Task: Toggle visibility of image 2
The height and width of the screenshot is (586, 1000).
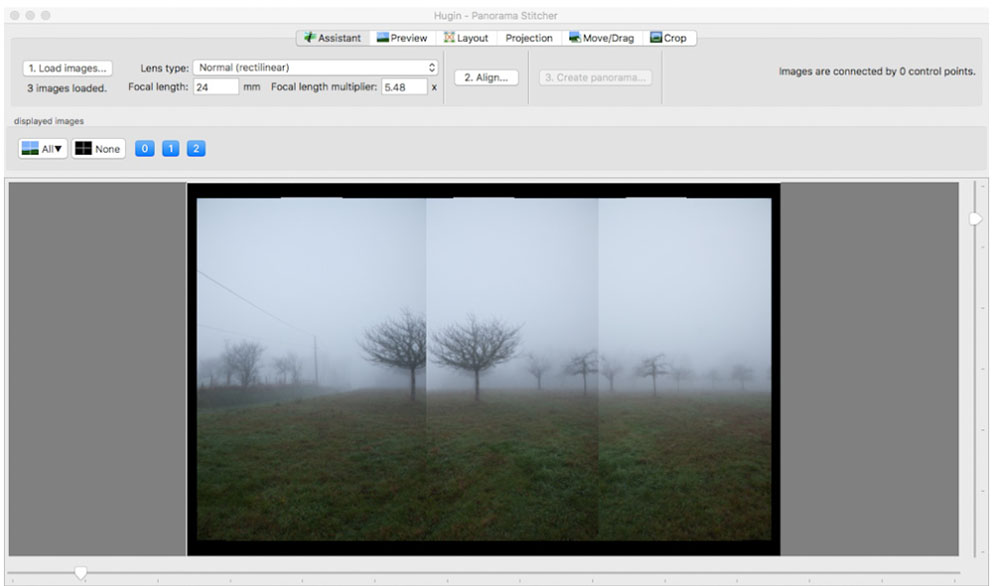Action: (x=196, y=148)
